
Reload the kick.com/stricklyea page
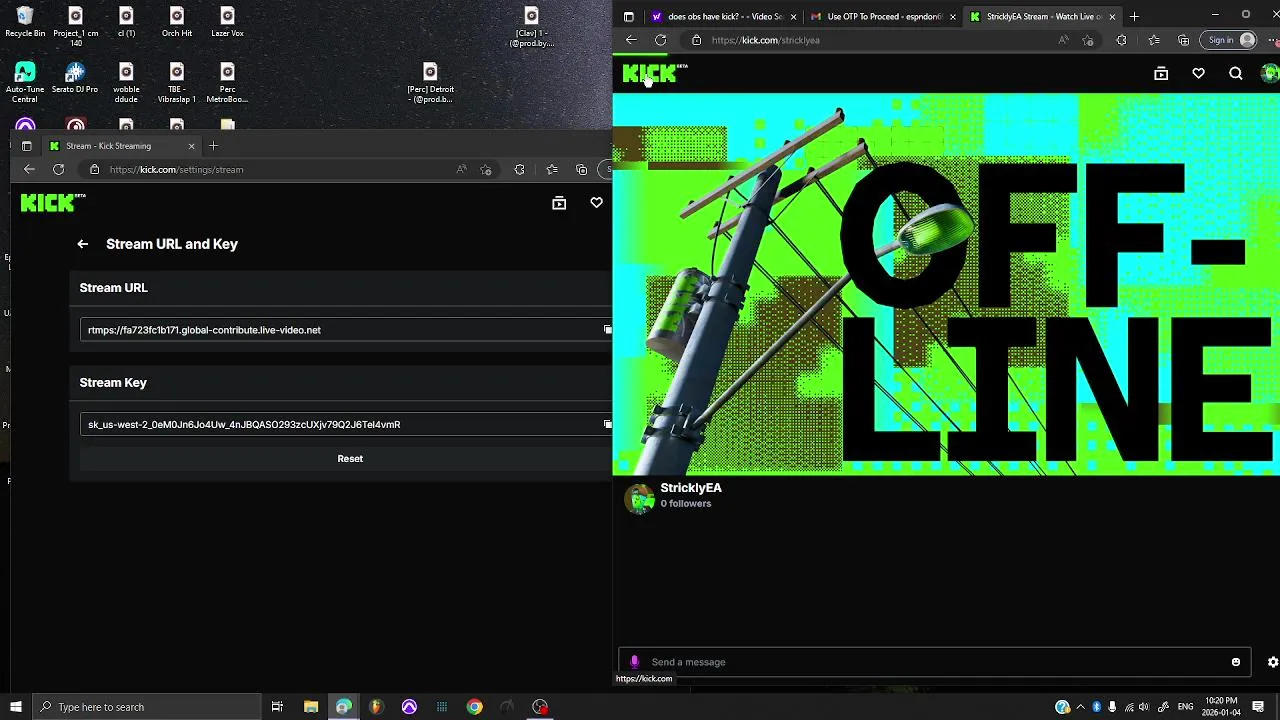(661, 40)
